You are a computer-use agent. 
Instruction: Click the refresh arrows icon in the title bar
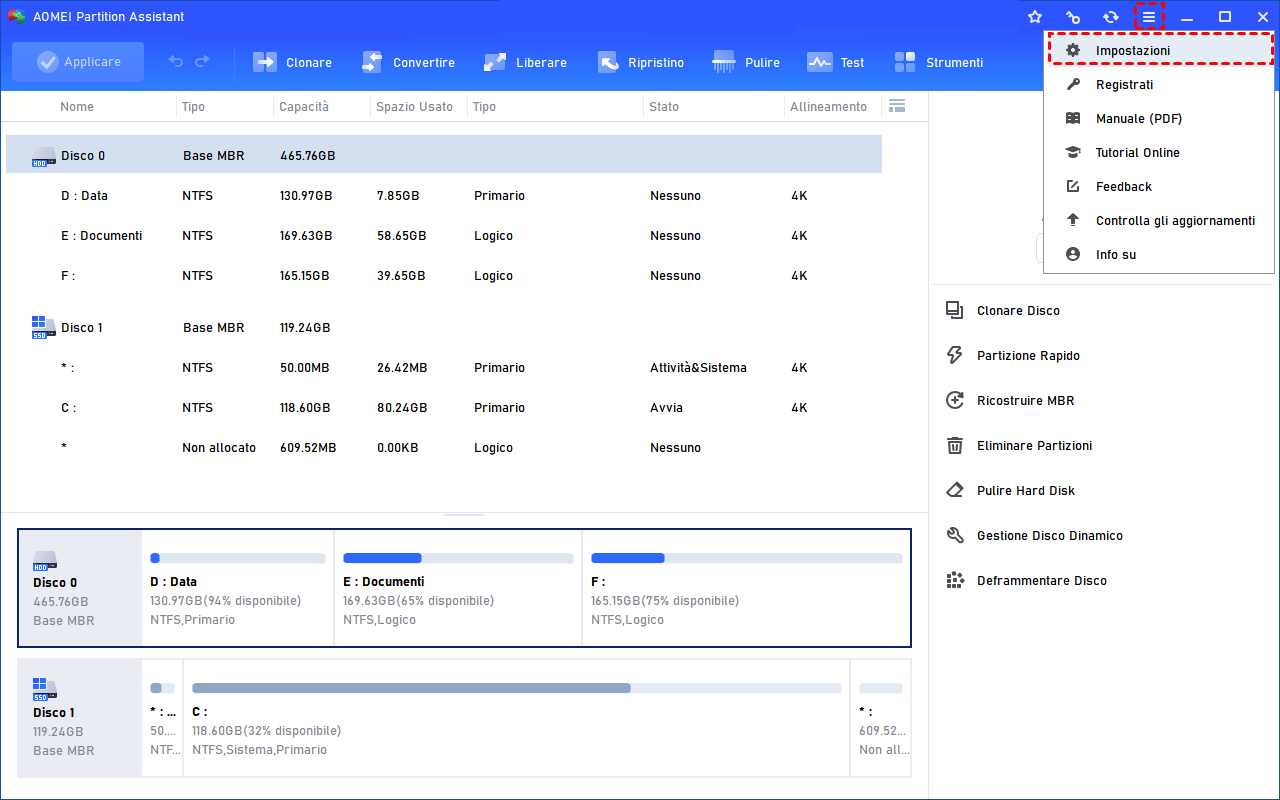1111,17
